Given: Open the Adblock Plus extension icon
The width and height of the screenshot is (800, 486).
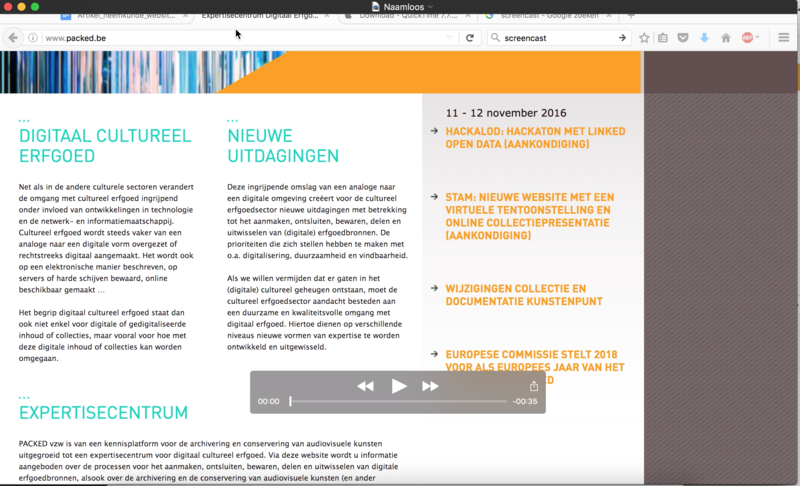Looking at the screenshot, I should coord(748,38).
